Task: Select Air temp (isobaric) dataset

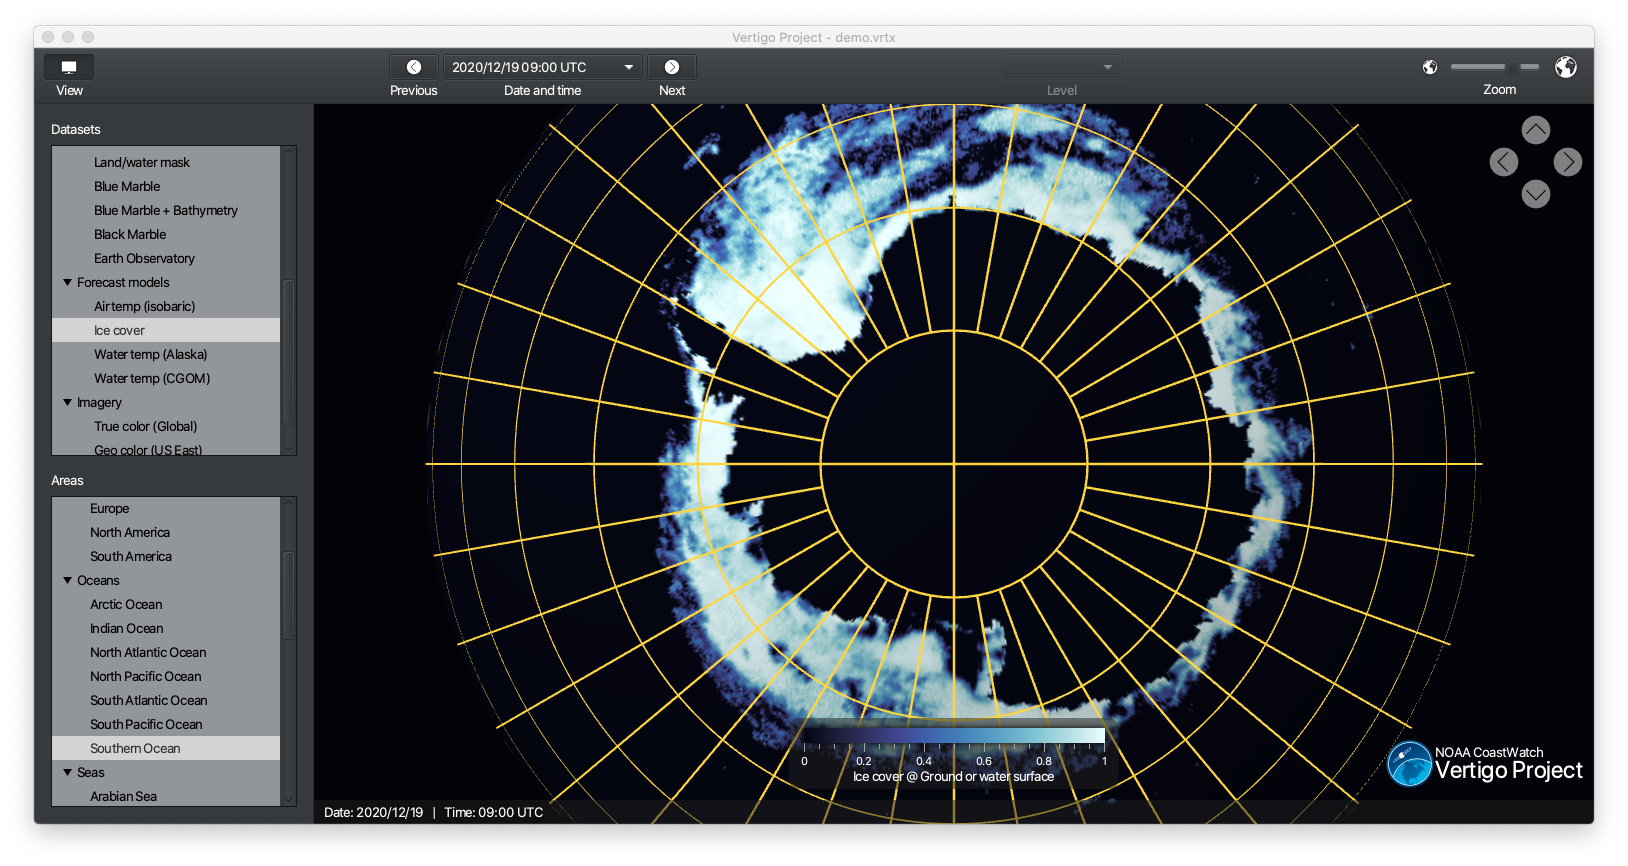Action: pyautogui.click(x=144, y=307)
